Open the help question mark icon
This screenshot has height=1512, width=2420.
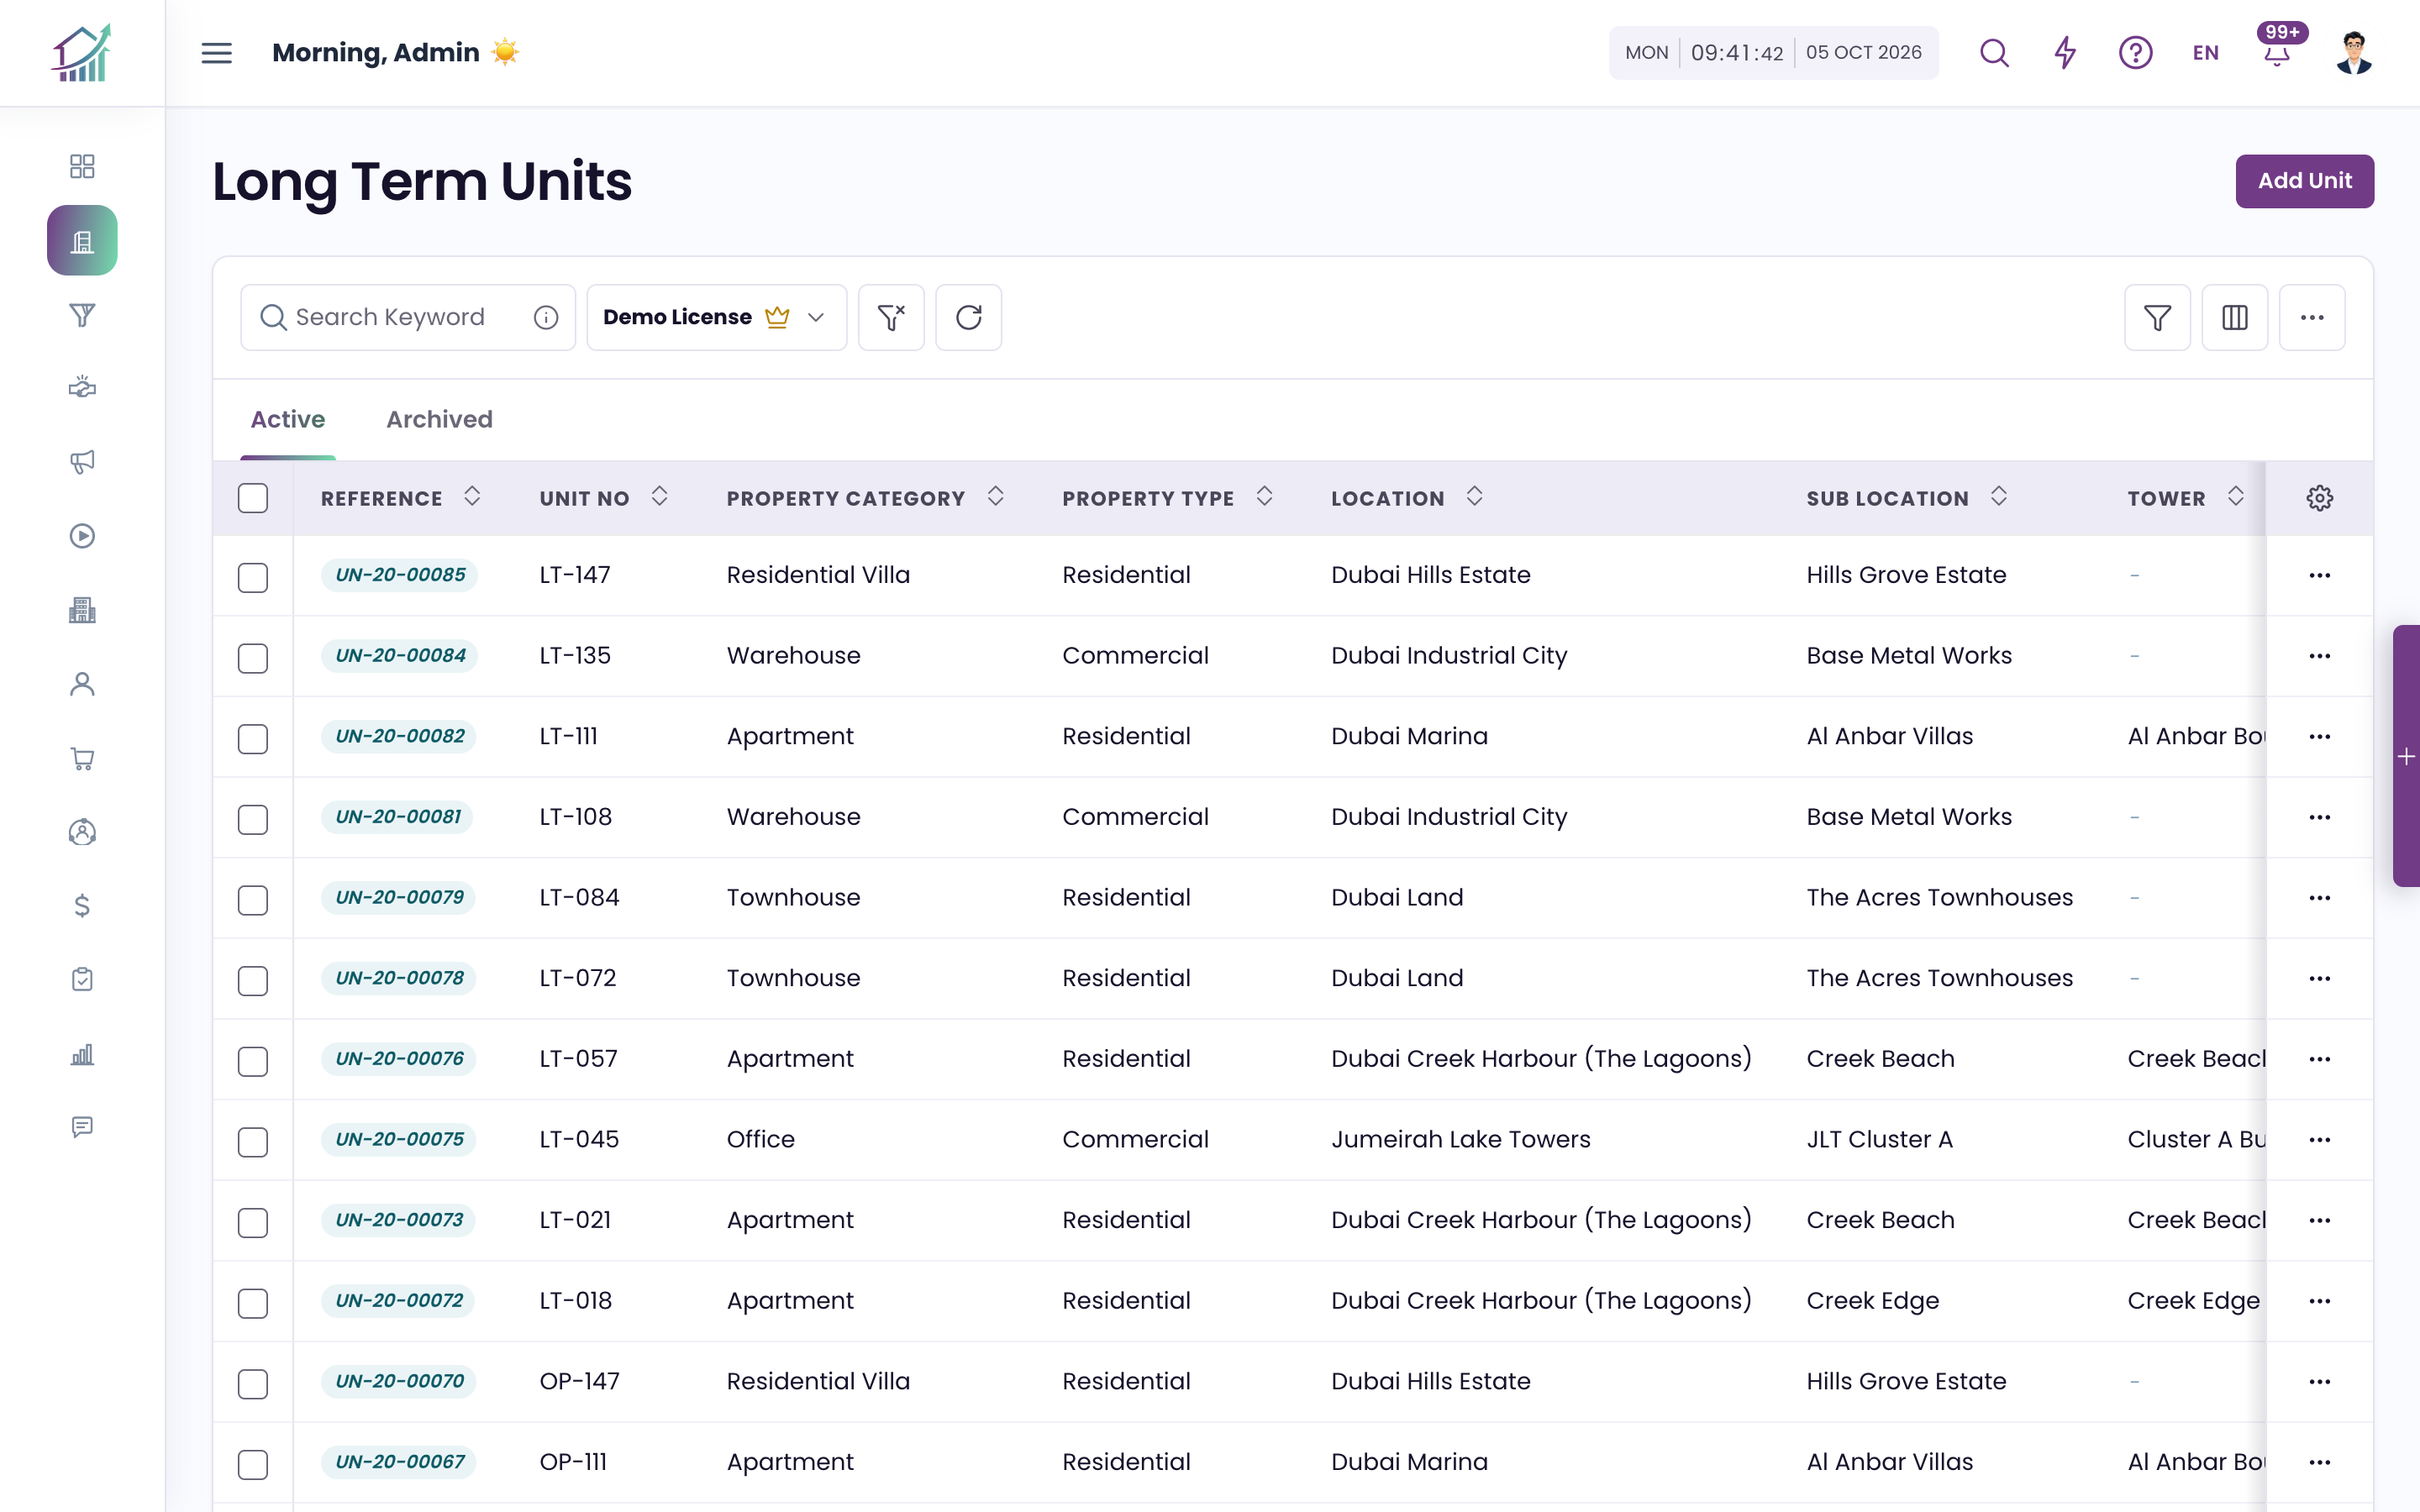tap(2135, 53)
